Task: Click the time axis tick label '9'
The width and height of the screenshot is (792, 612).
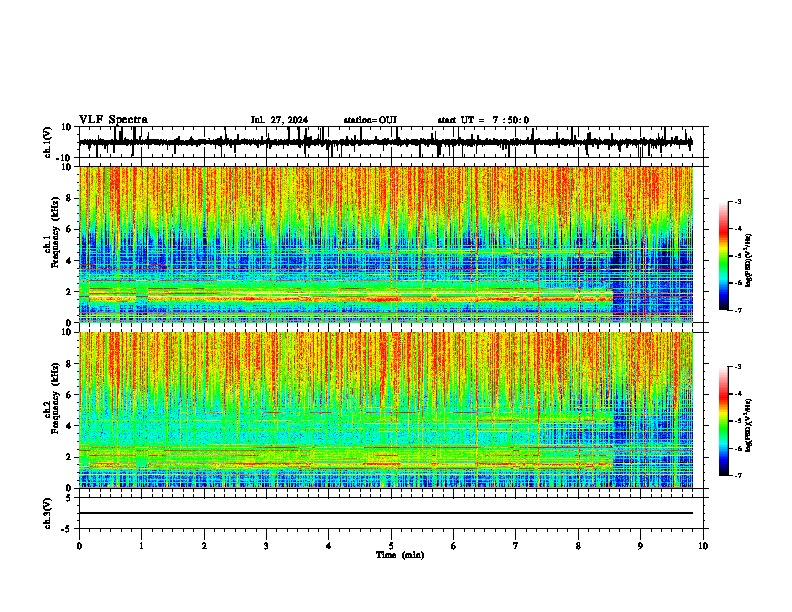Action: [x=640, y=546]
